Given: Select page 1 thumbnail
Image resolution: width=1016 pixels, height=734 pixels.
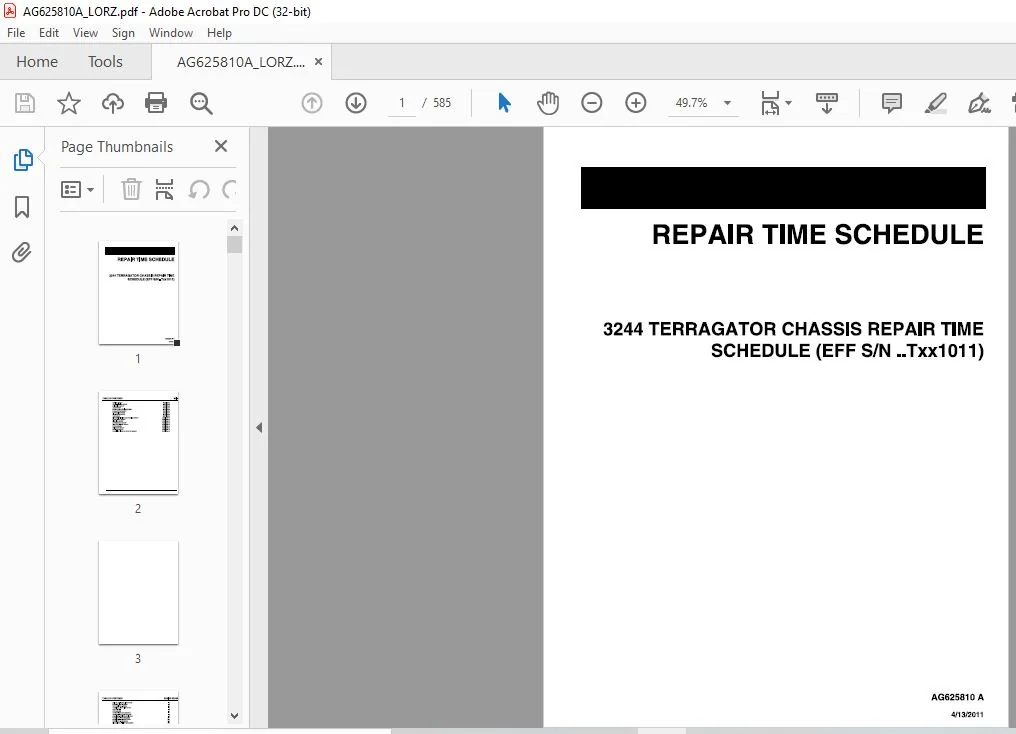Looking at the screenshot, I should [138, 293].
